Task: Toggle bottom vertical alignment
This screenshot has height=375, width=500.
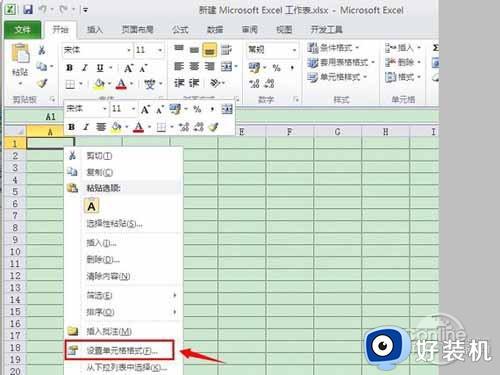Action: (209, 50)
